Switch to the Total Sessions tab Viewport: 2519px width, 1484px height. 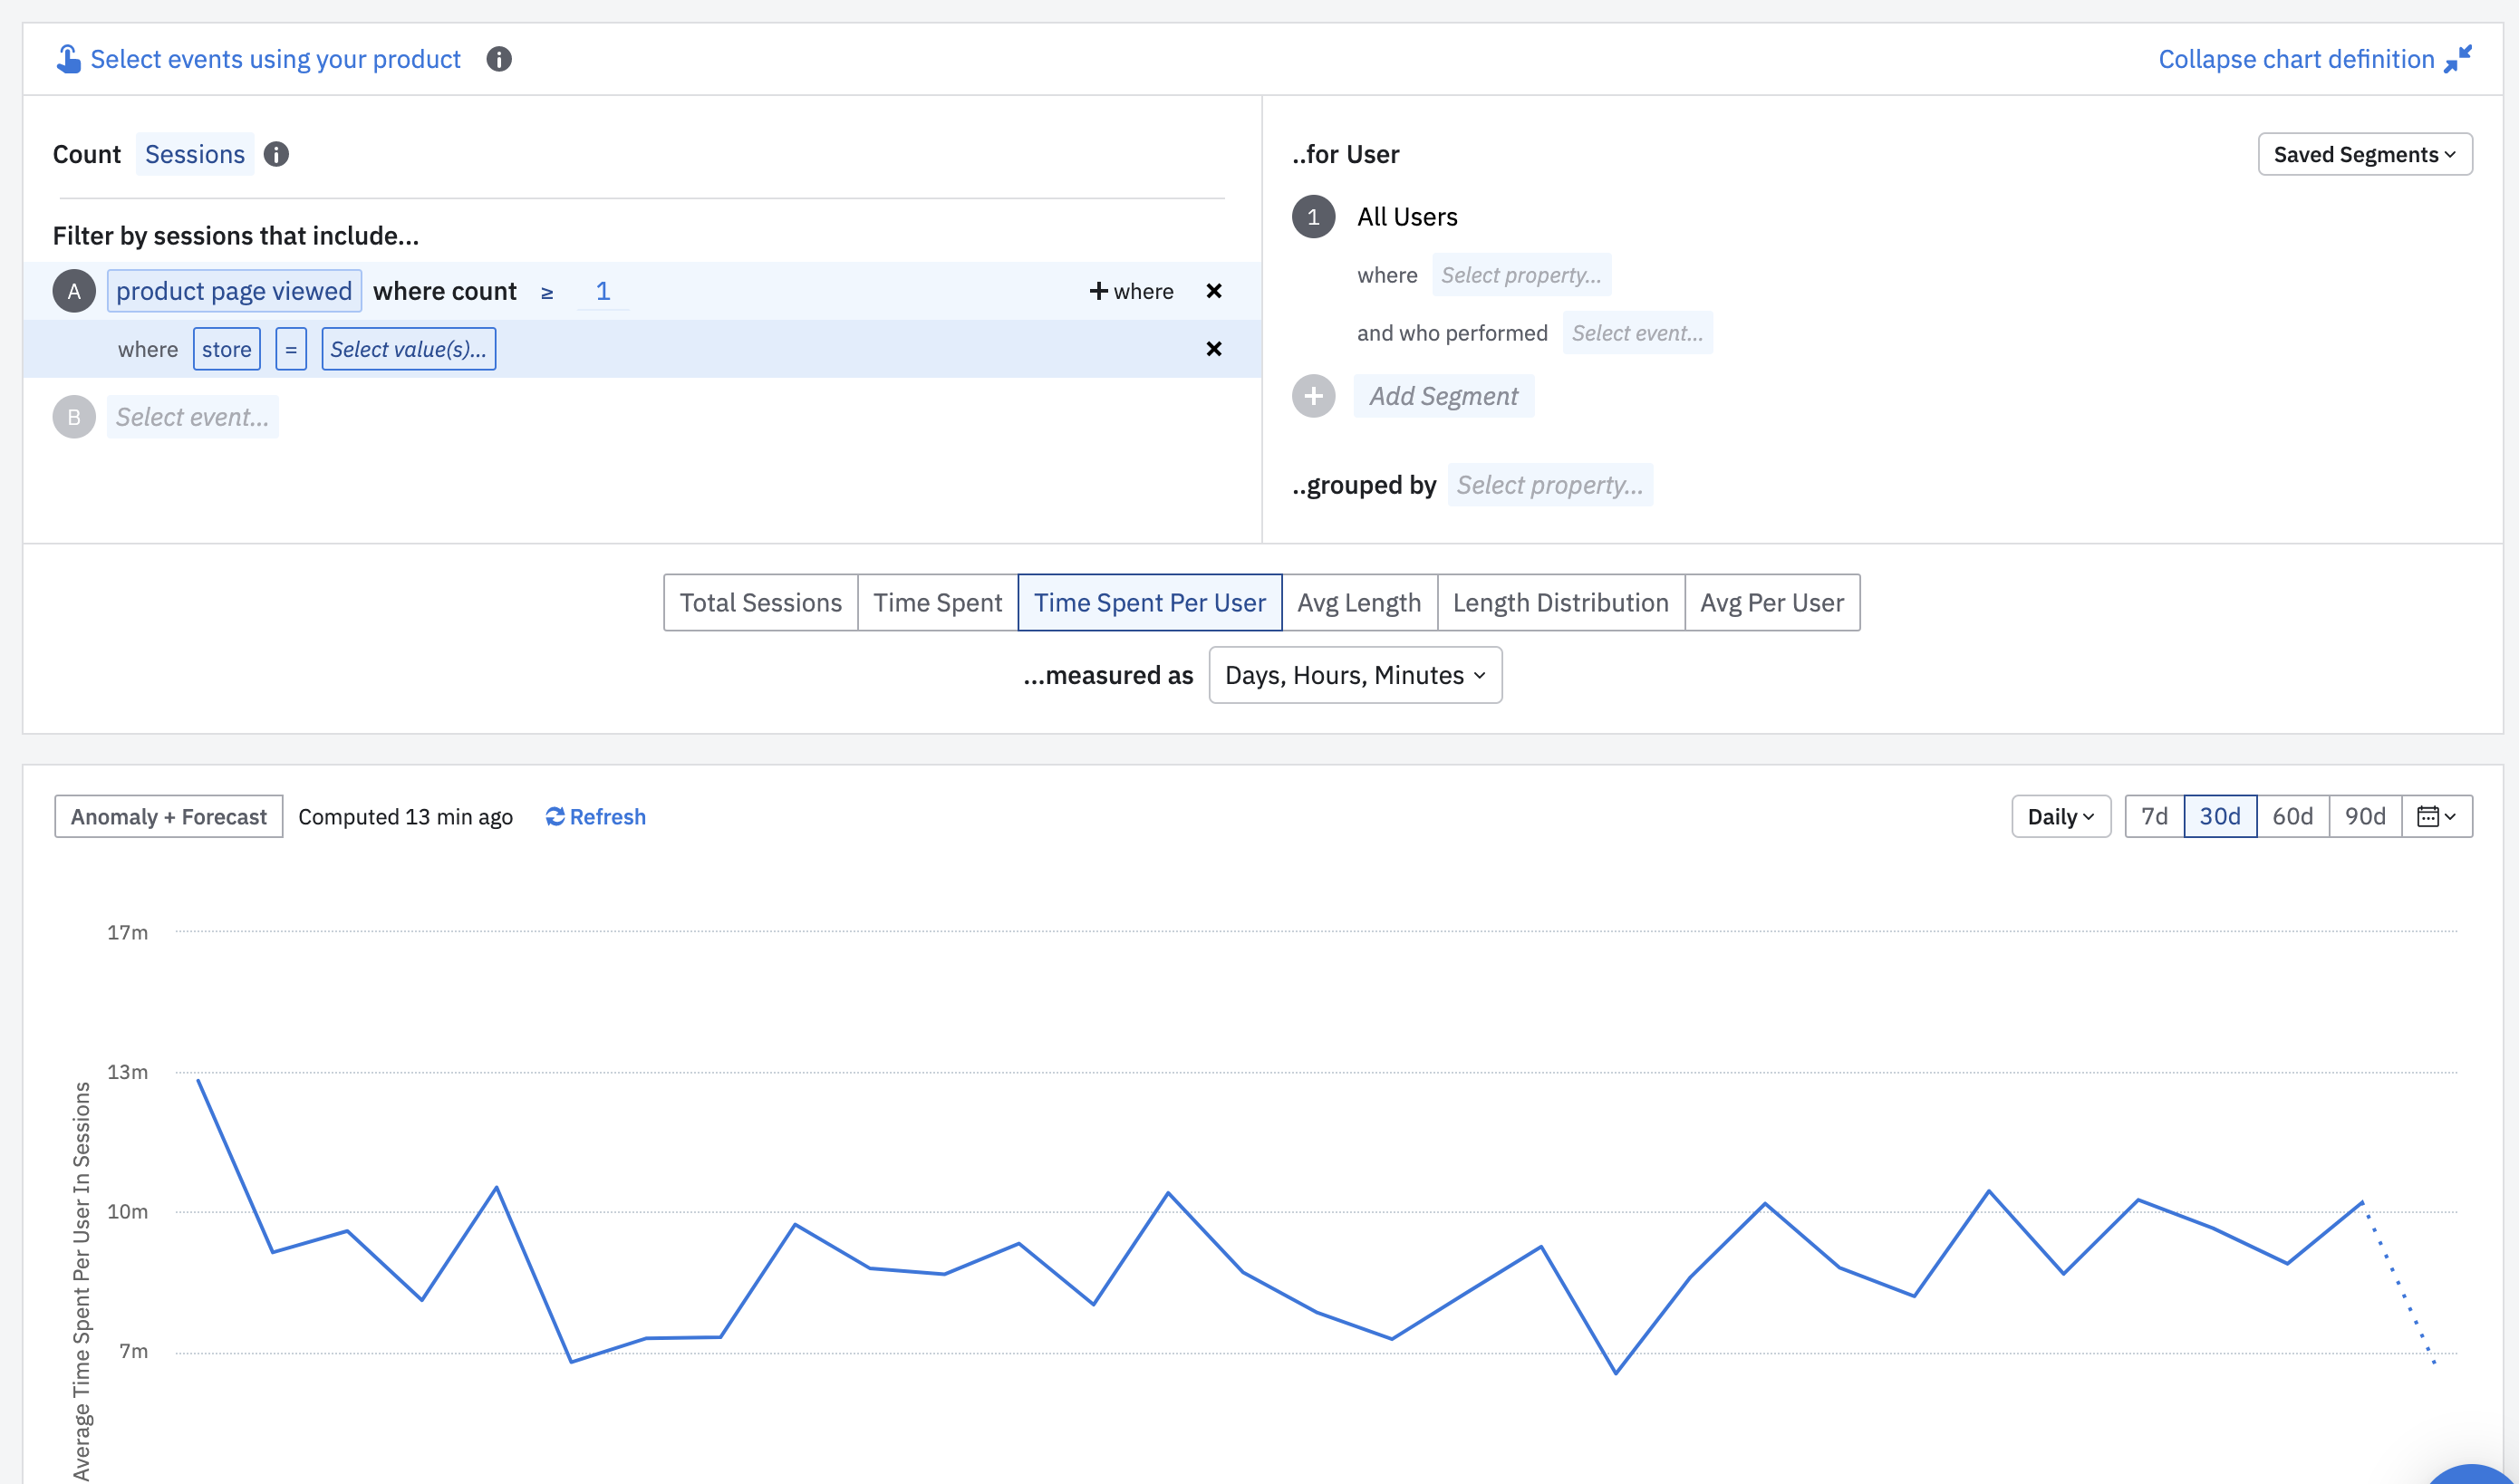[x=760, y=603]
